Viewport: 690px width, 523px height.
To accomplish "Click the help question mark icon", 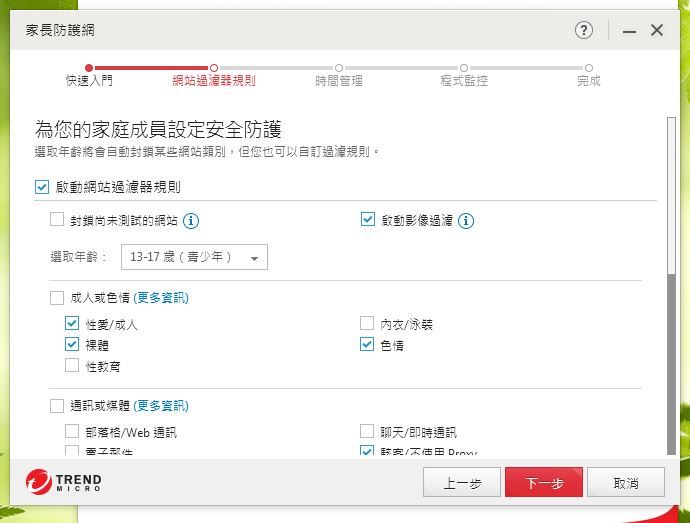I will click(x=584, y=30).
